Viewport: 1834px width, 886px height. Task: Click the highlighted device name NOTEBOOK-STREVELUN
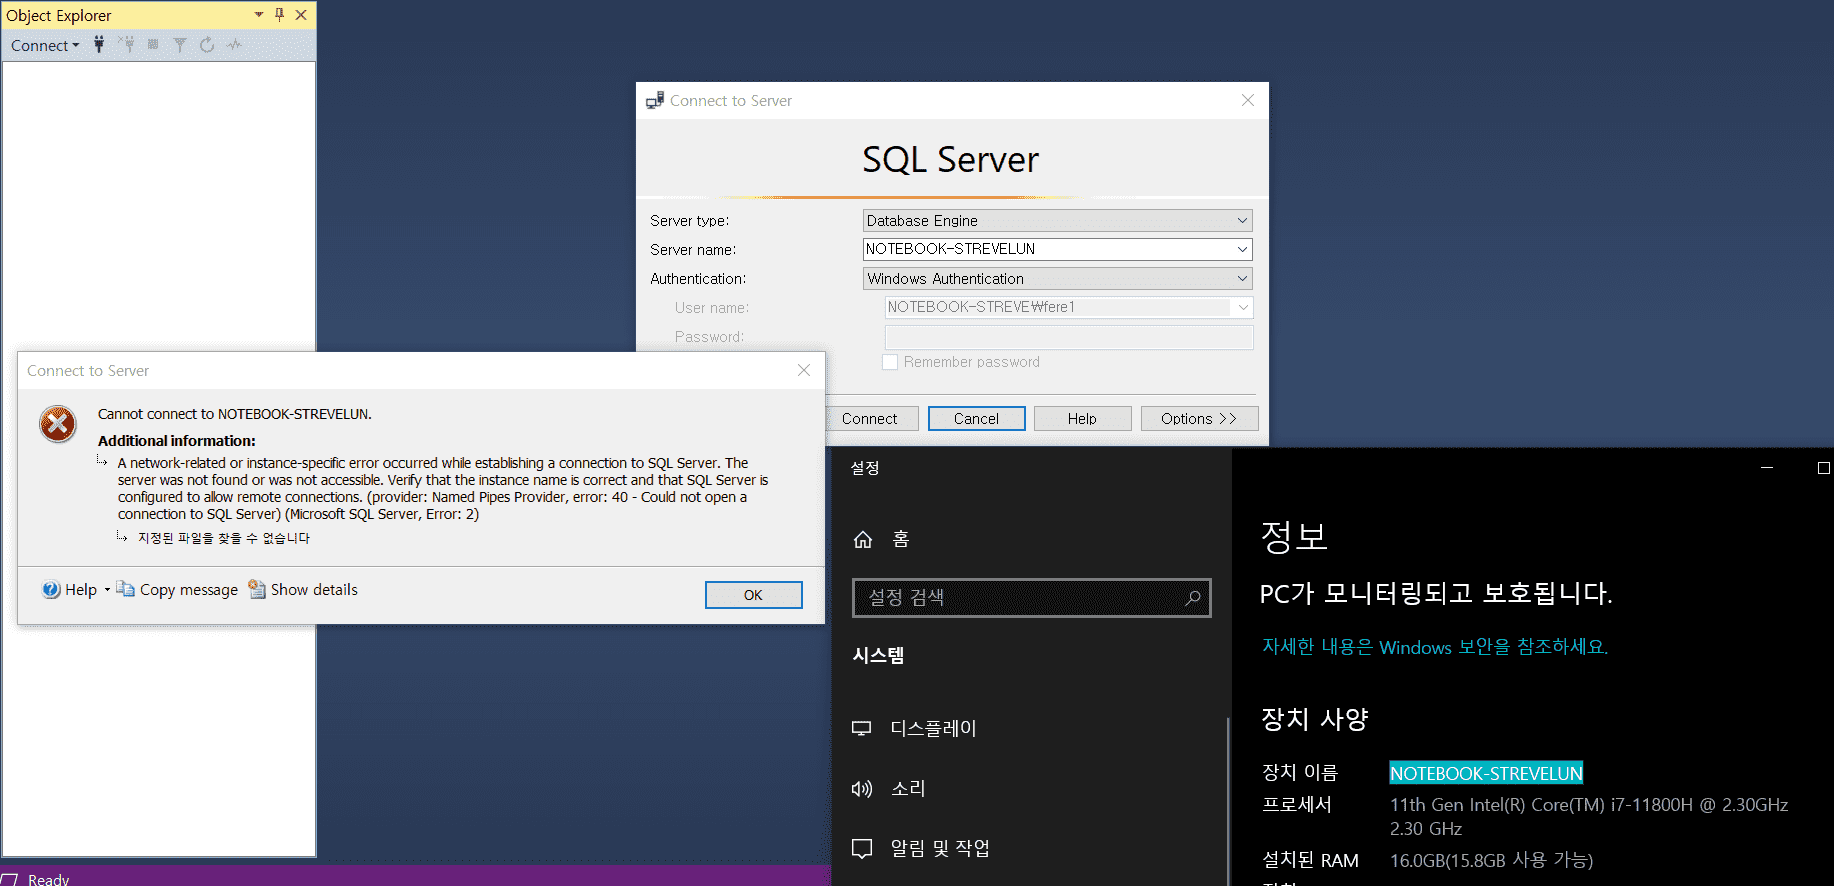click(x=1487, y=773)
